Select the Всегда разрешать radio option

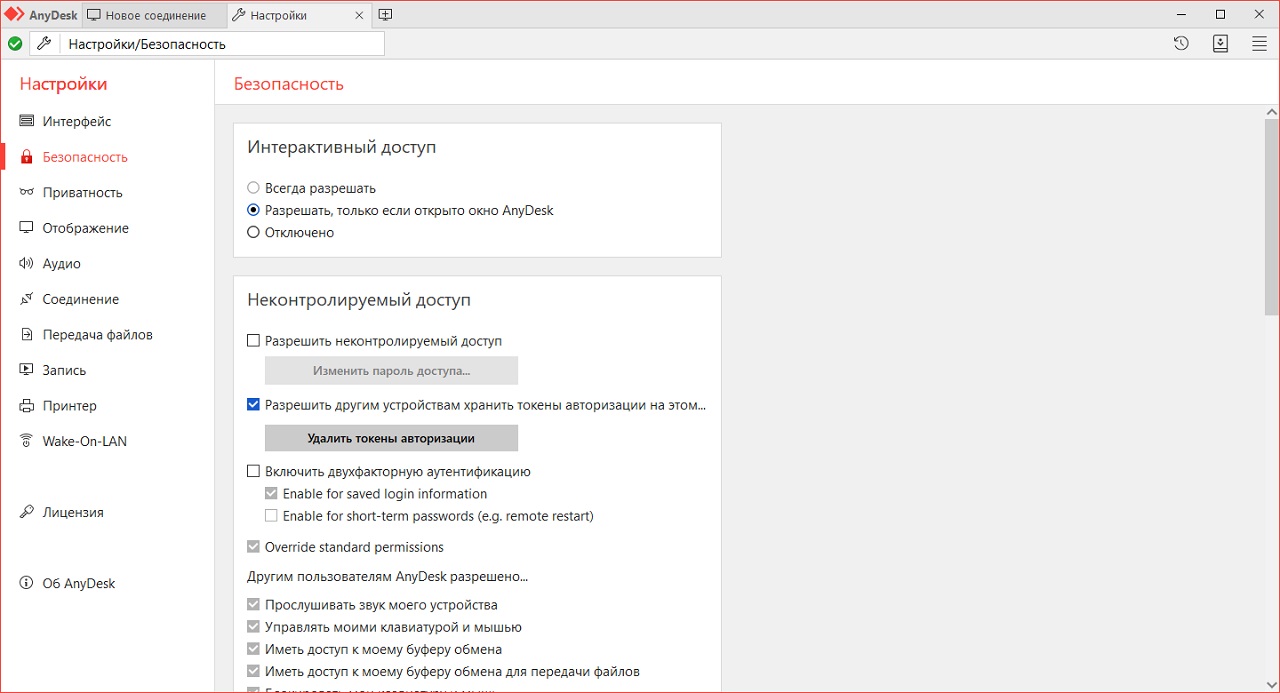(x=253, y=188)
